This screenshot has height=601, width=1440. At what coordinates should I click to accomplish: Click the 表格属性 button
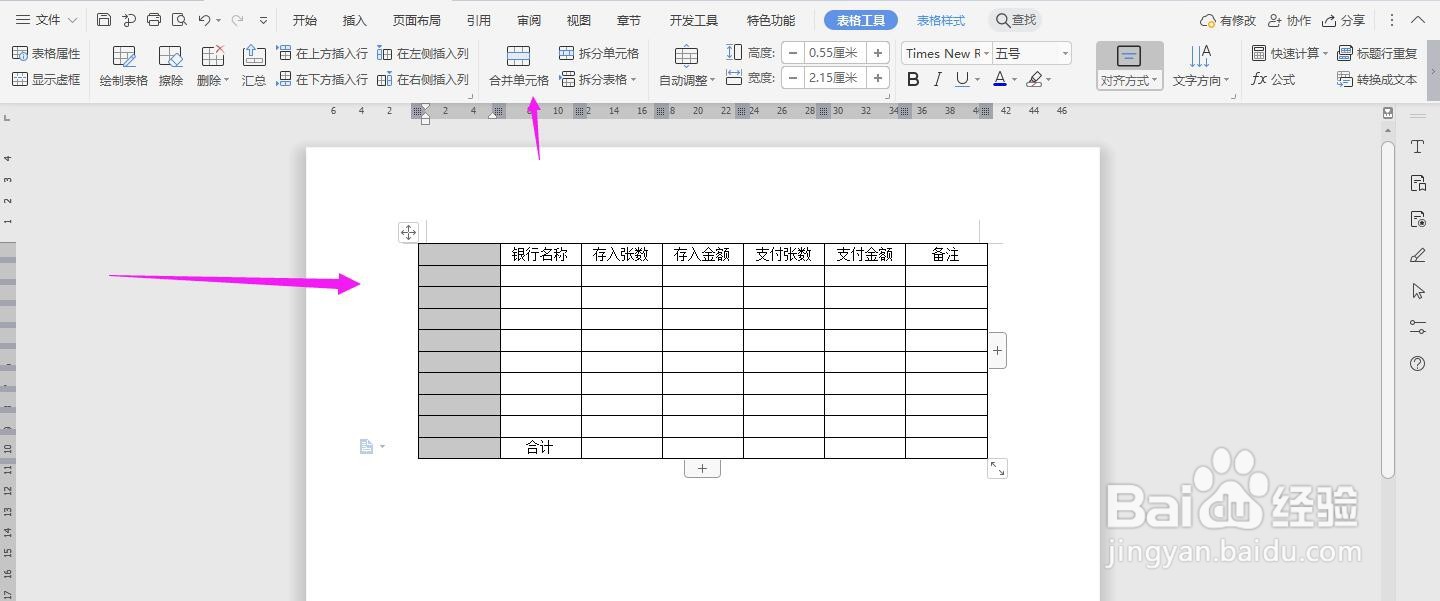47,52
